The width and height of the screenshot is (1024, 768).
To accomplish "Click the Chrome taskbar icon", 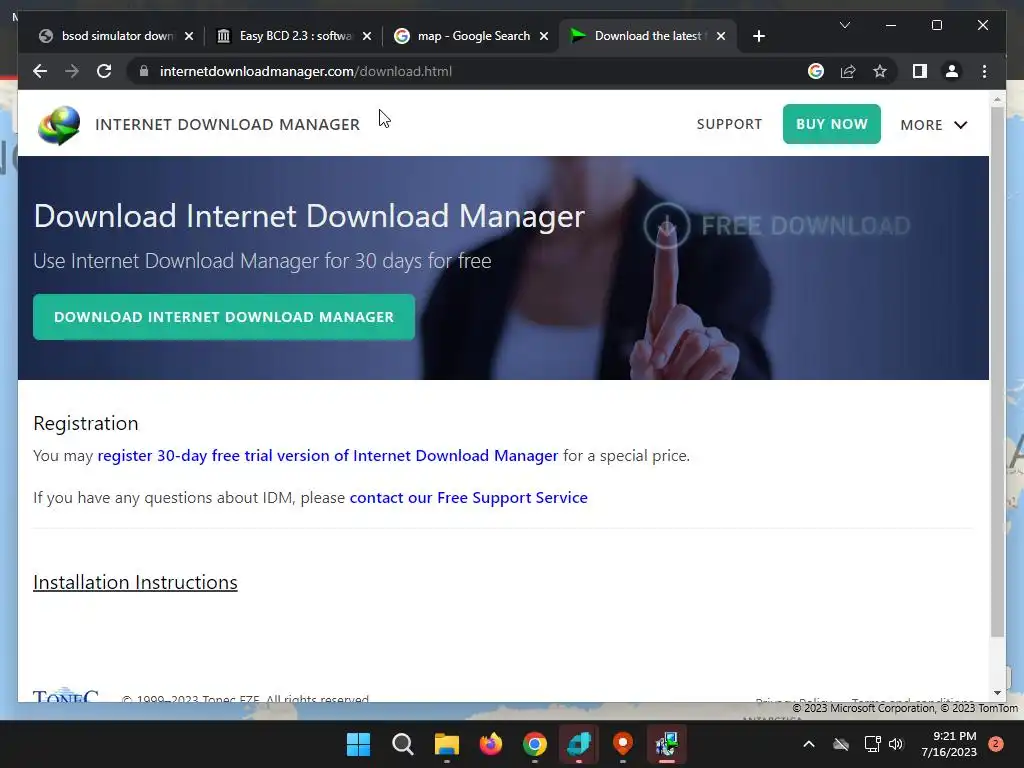I will click(535, 744).
